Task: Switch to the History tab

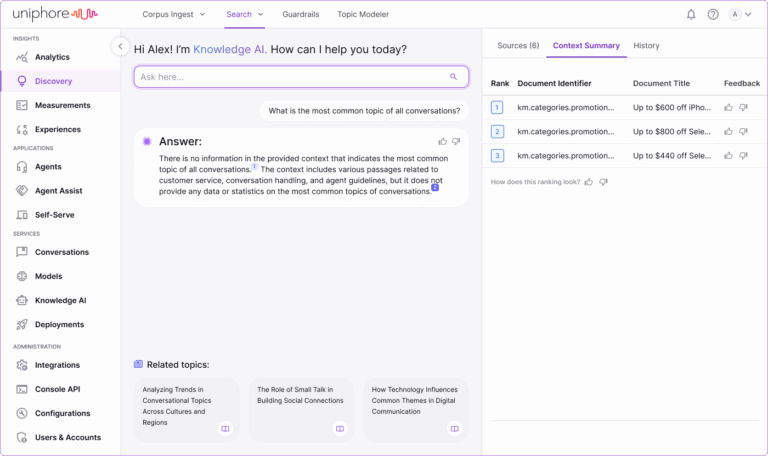Action: tap(646, 46)
